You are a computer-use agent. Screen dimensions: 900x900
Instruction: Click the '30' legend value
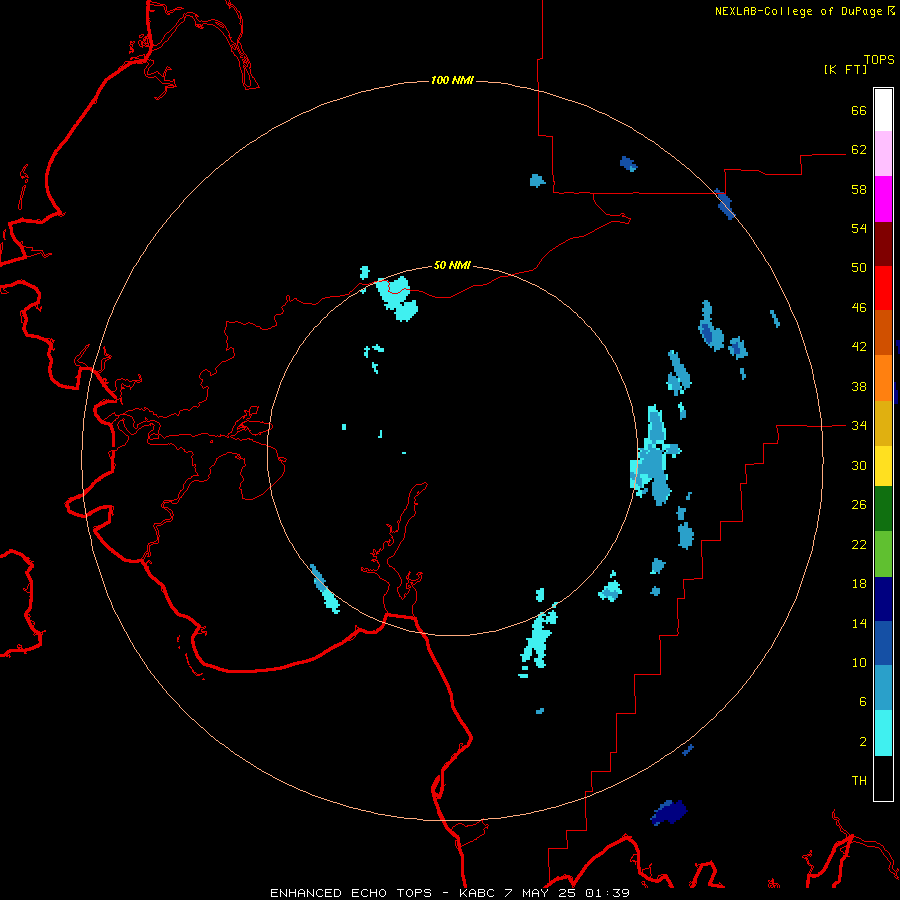click(x=859, y=465)
